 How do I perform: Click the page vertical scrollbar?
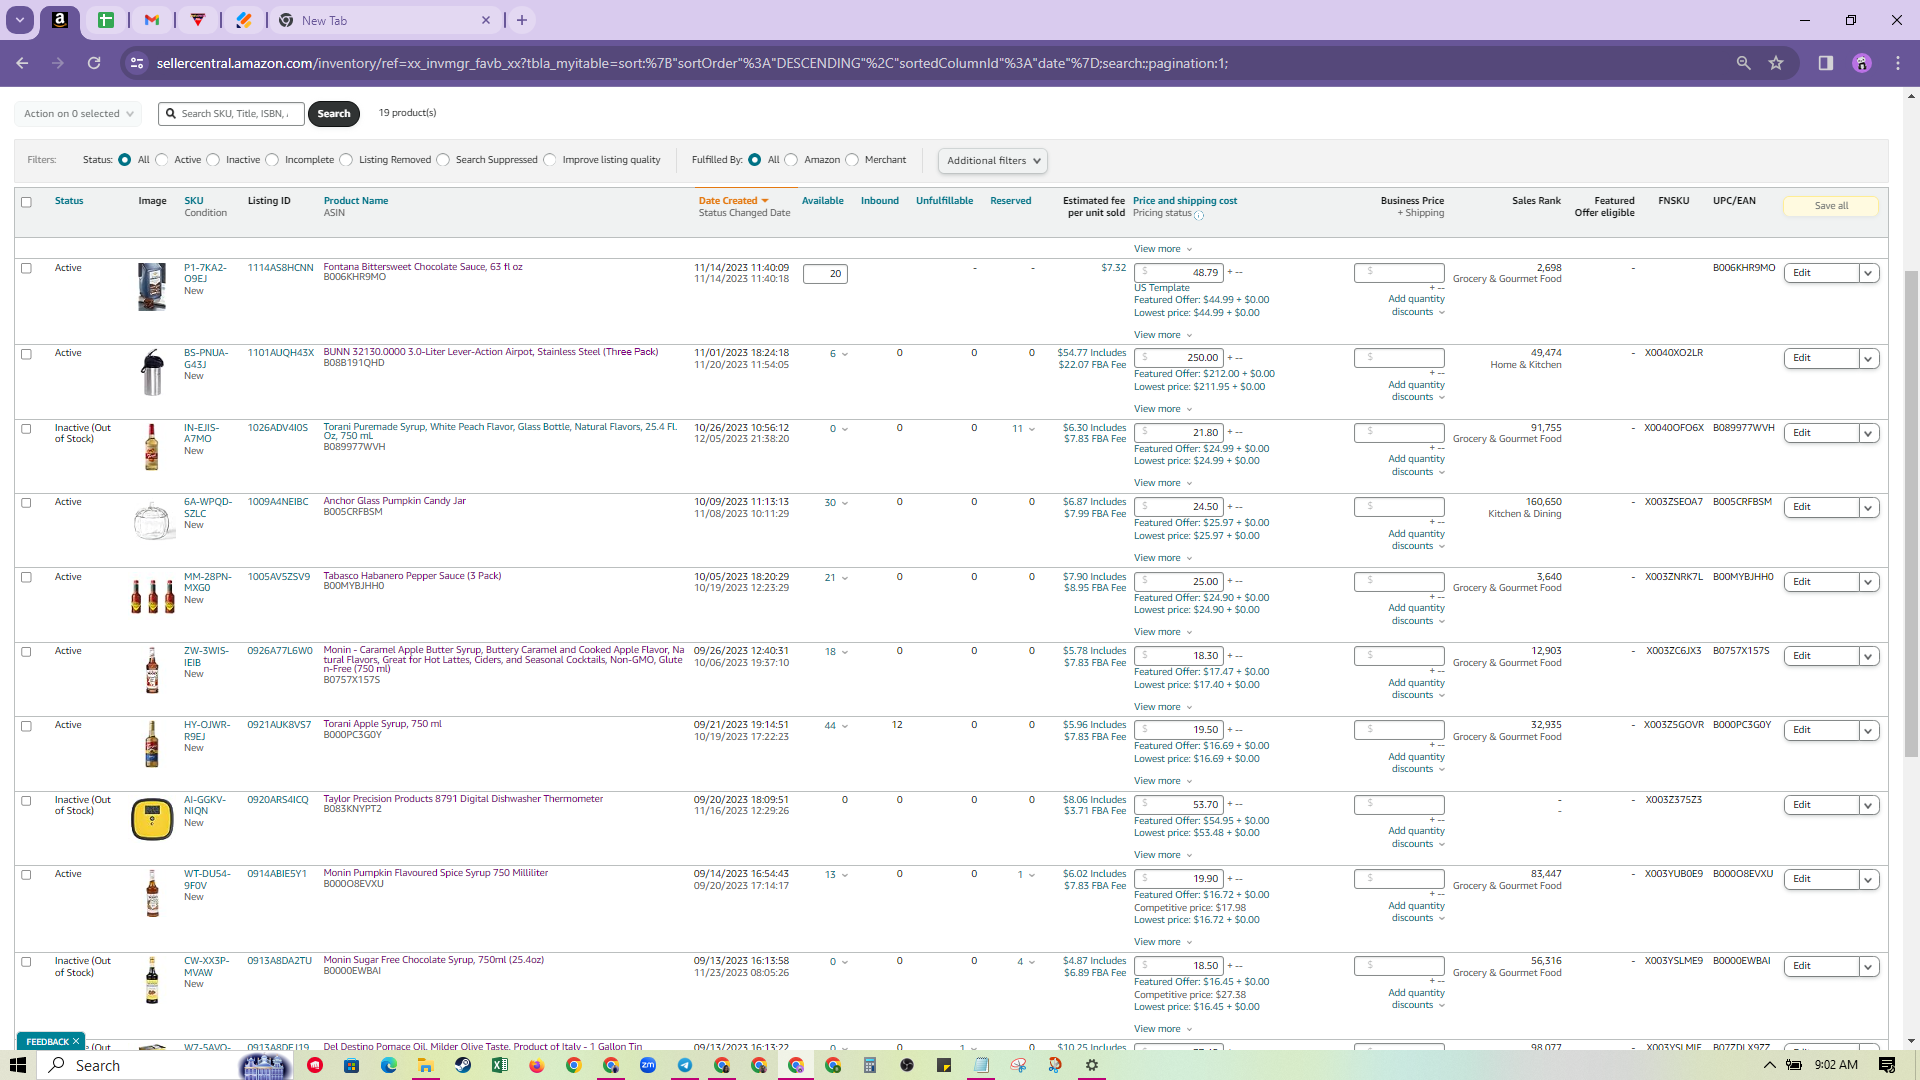point(1911,514)
